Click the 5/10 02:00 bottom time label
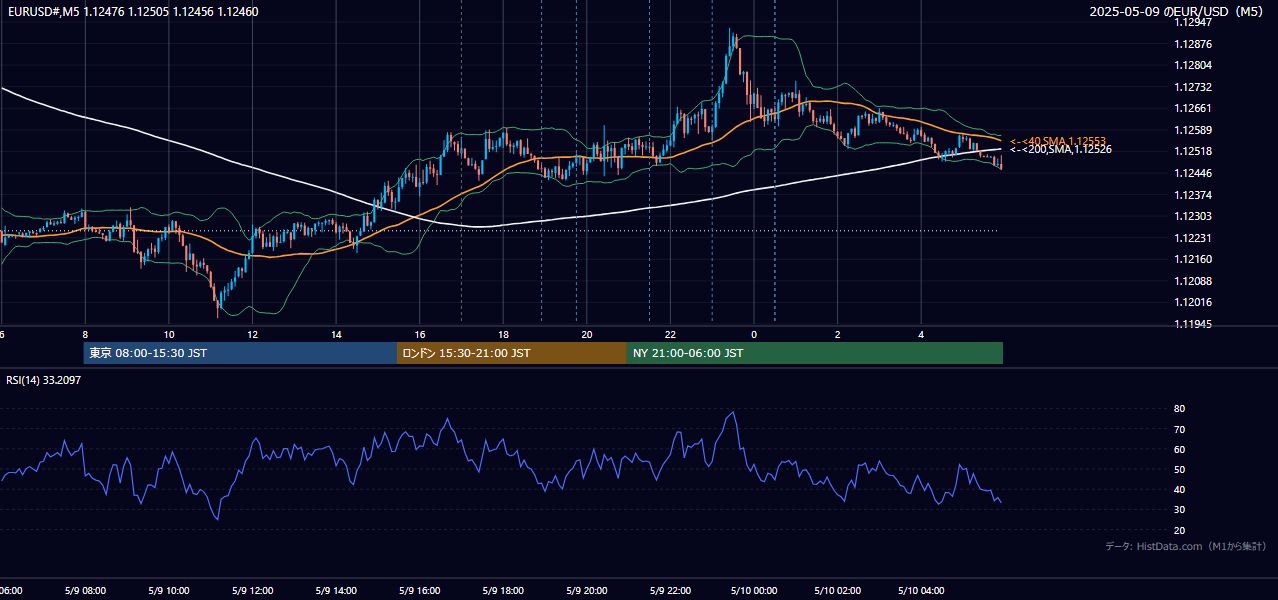1278x600 pixels. tap(837, 590)
